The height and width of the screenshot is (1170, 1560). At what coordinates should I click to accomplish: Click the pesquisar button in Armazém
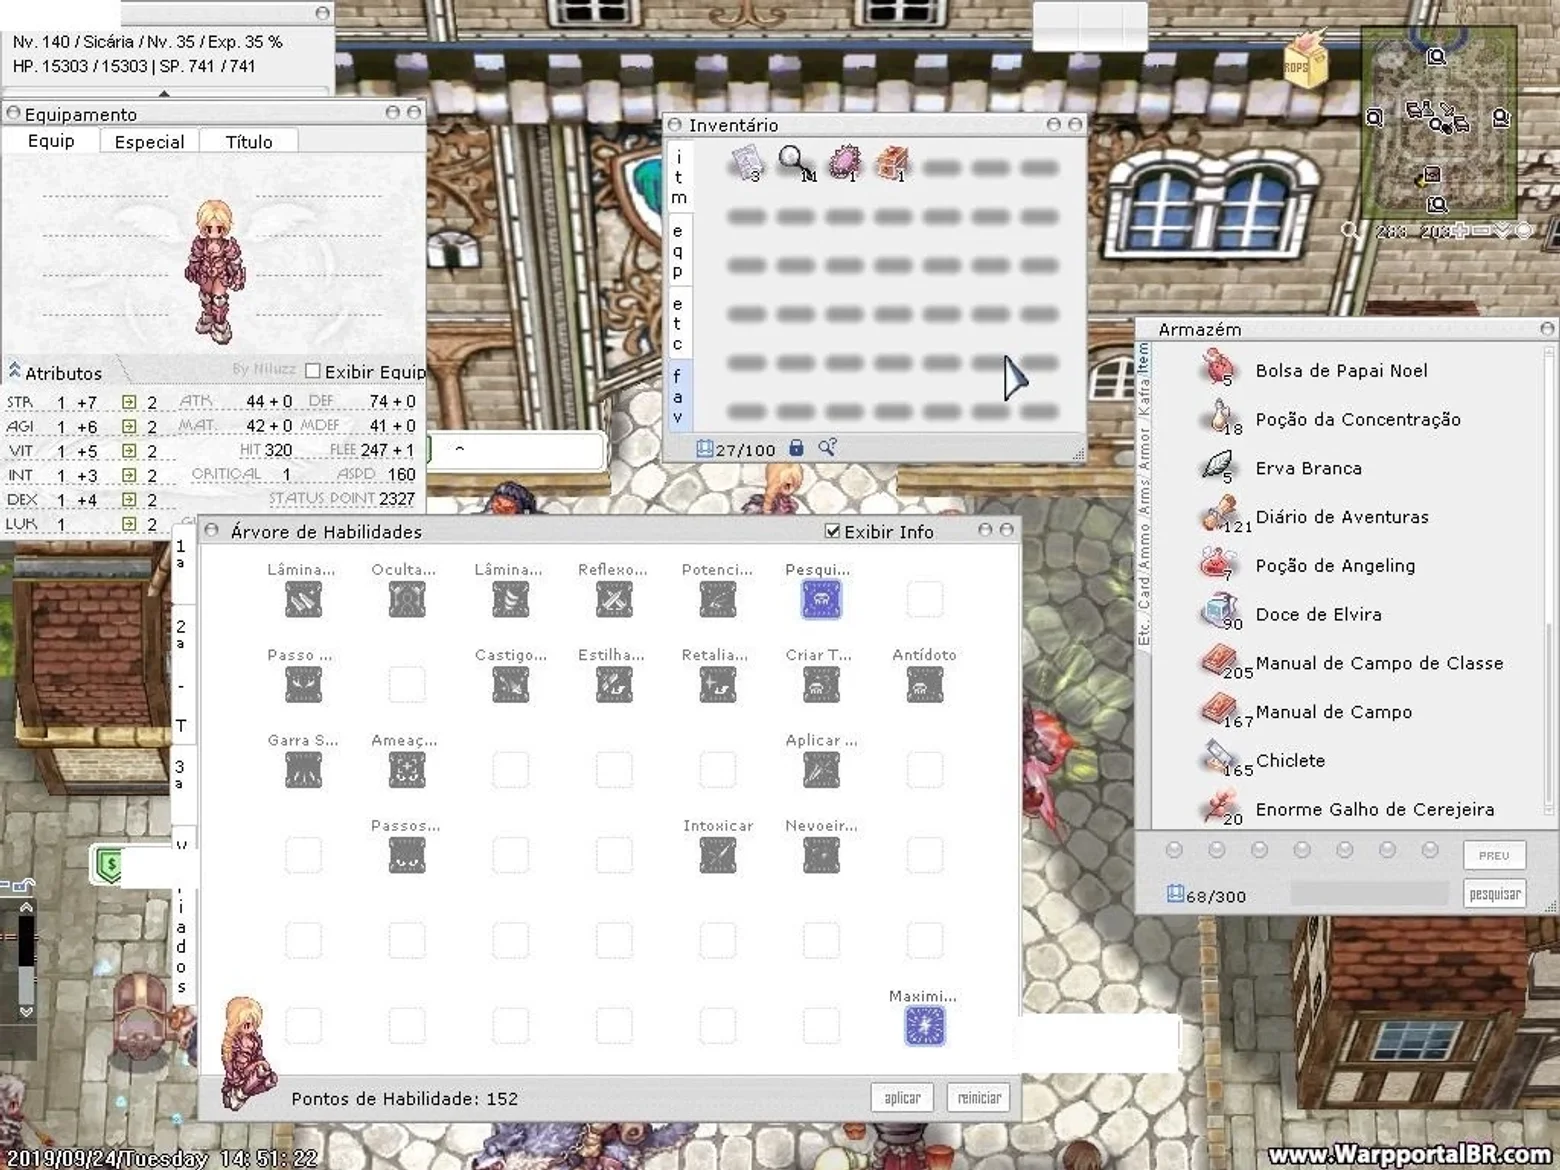(1495, 894)
